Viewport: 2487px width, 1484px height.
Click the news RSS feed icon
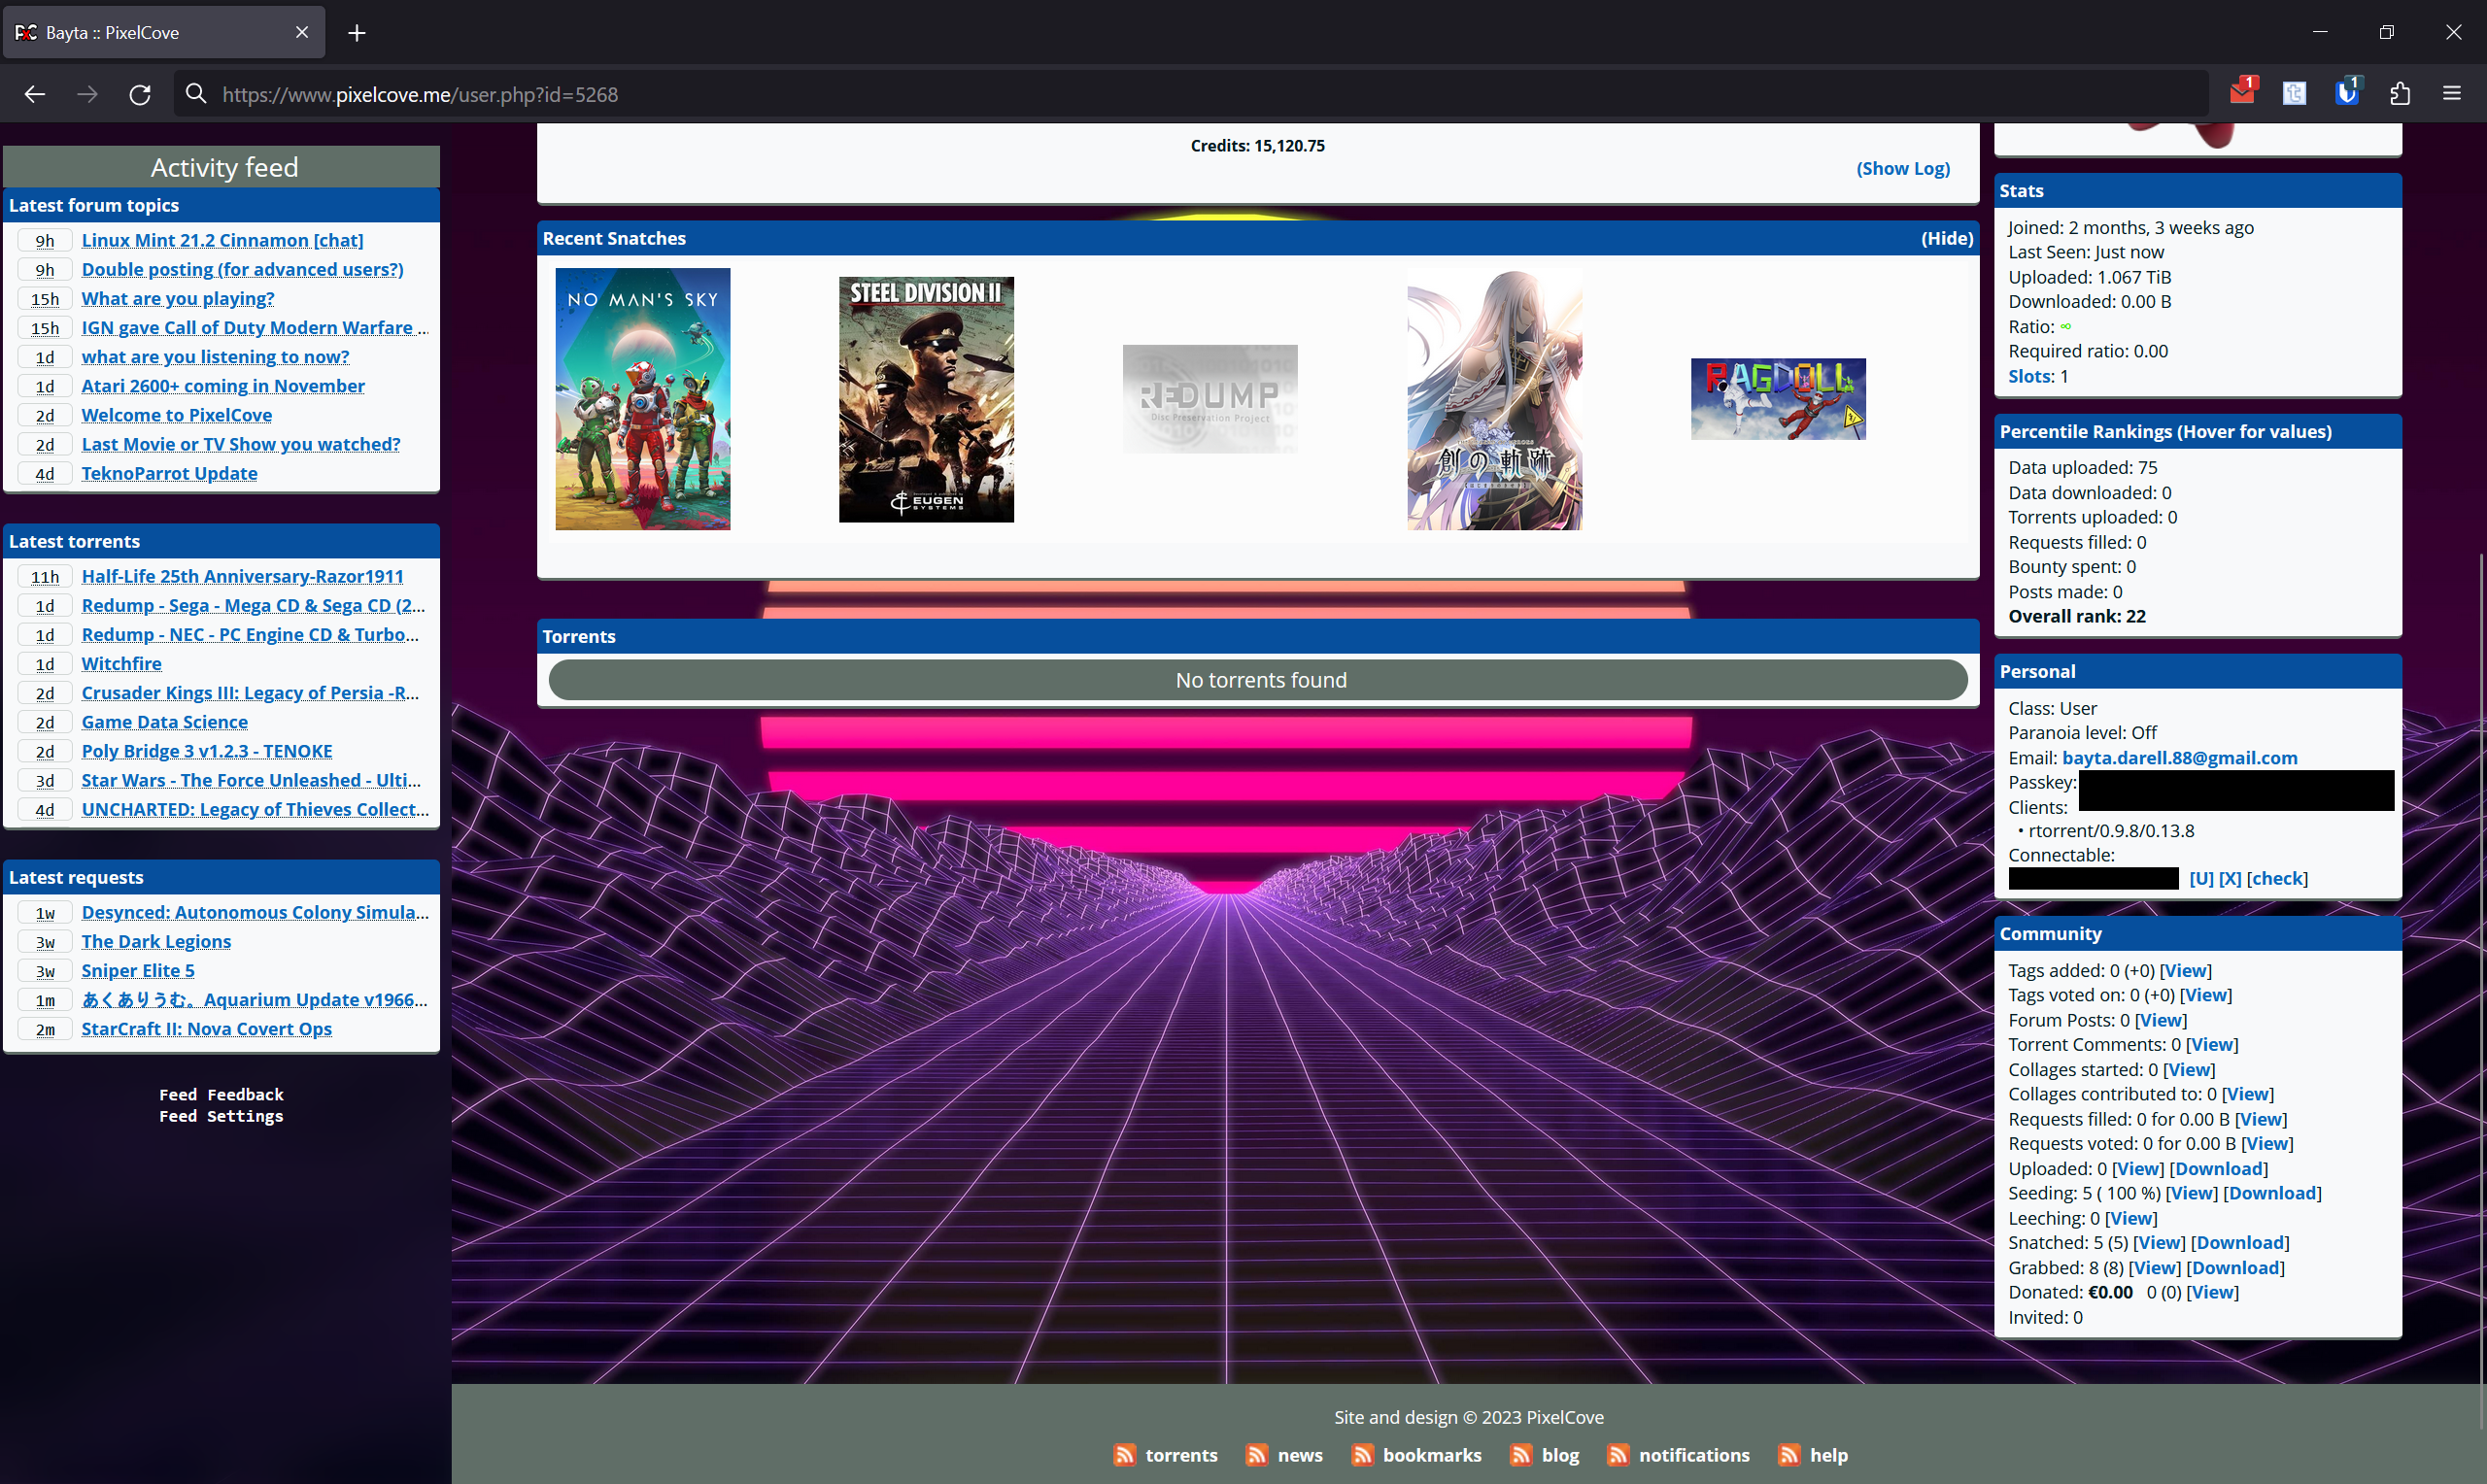pyautogui.click(x=1256, y=1455)
